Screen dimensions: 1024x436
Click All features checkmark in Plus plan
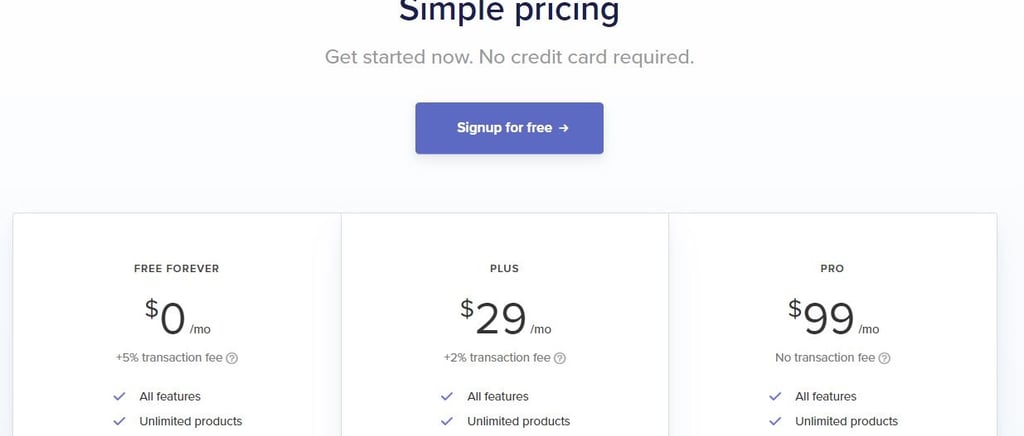click(x=447, y=396)
